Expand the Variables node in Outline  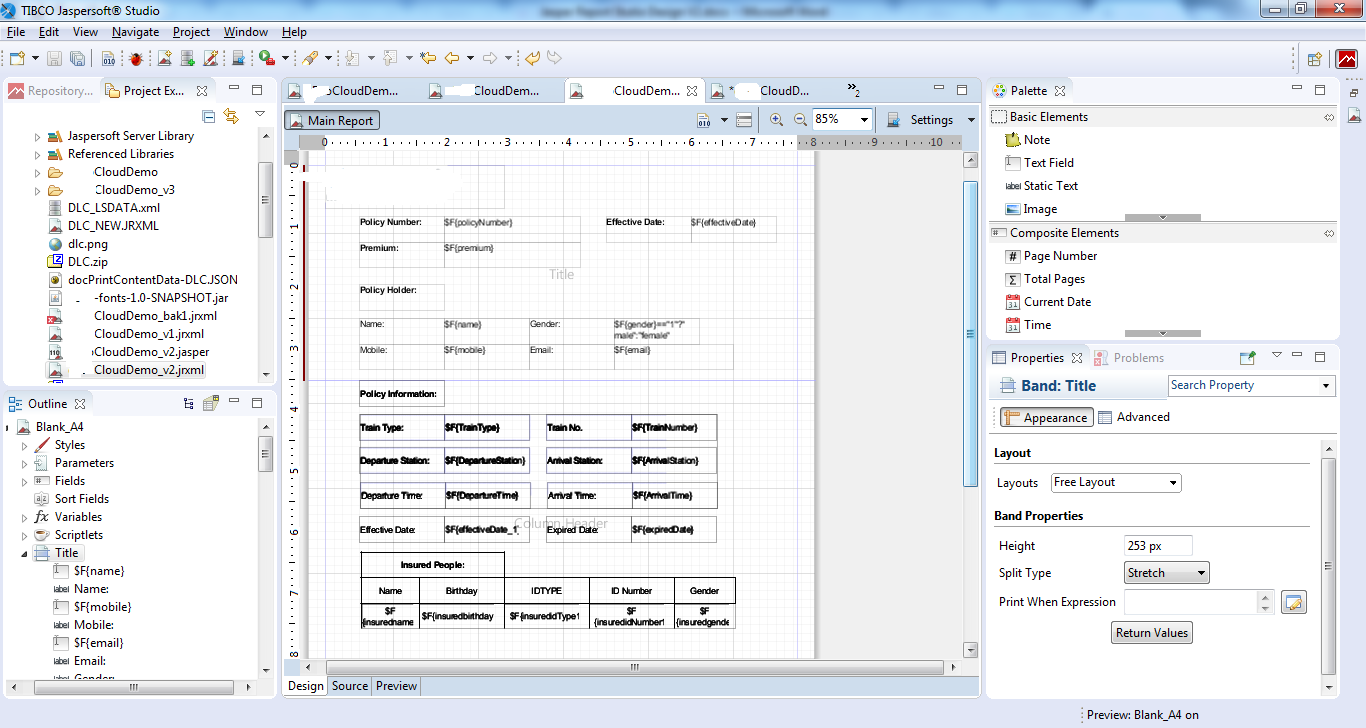pos(25,517)
